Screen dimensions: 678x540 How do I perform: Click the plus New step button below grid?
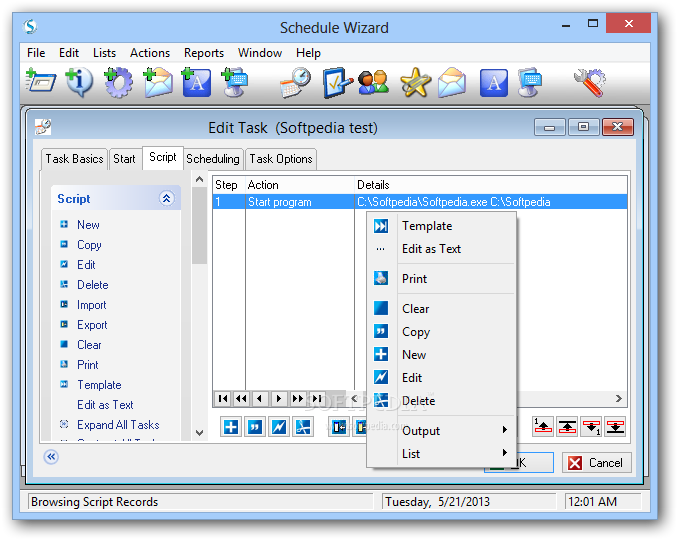click(x=231, y=427)
